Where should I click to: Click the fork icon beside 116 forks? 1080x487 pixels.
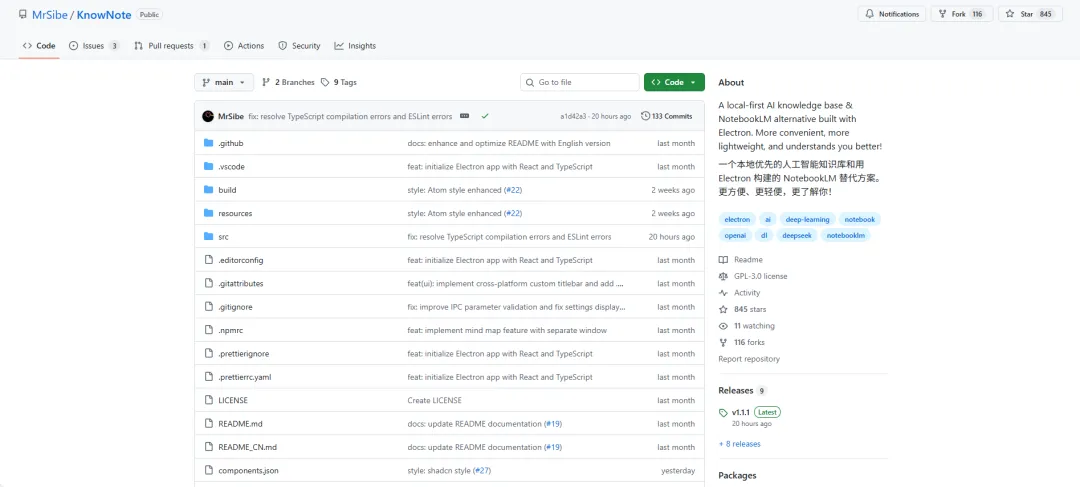click(723, 342)
